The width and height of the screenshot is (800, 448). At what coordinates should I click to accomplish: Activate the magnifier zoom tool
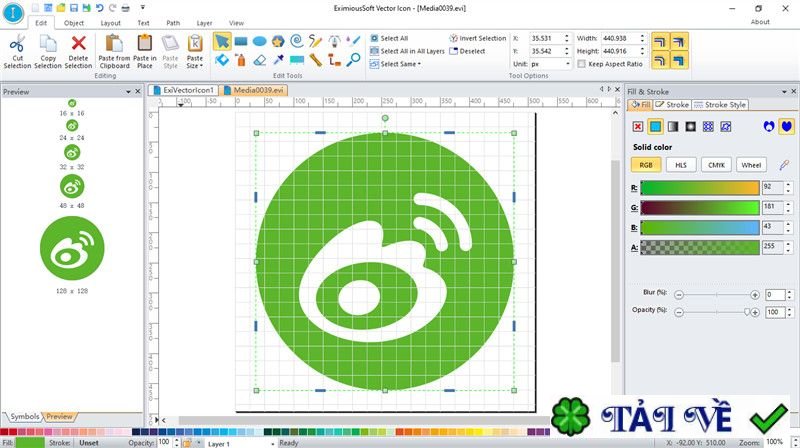(x=352, y=60)
